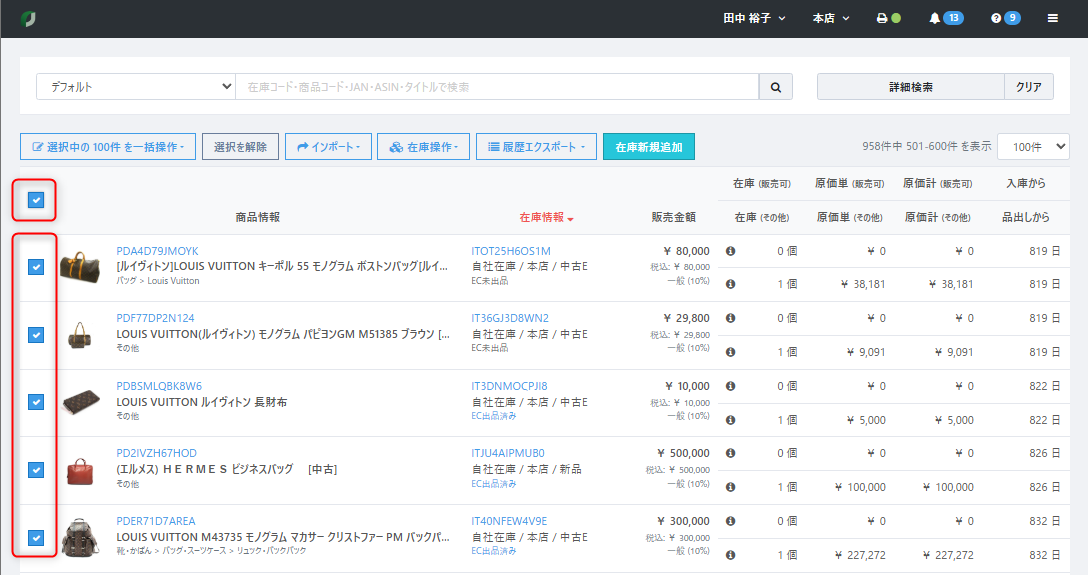
Task: Toggle the select-all header checkbox
Action: (36, 200)
